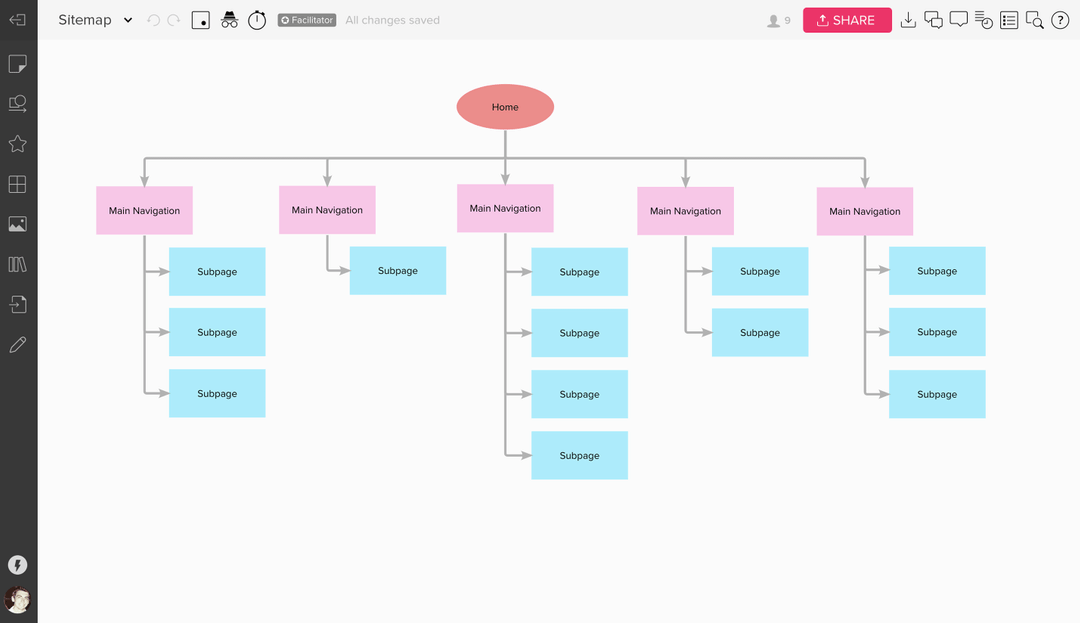Open the file import tool
The height and width of the screenshot is (623, 1080).
[x=17, y=304]
